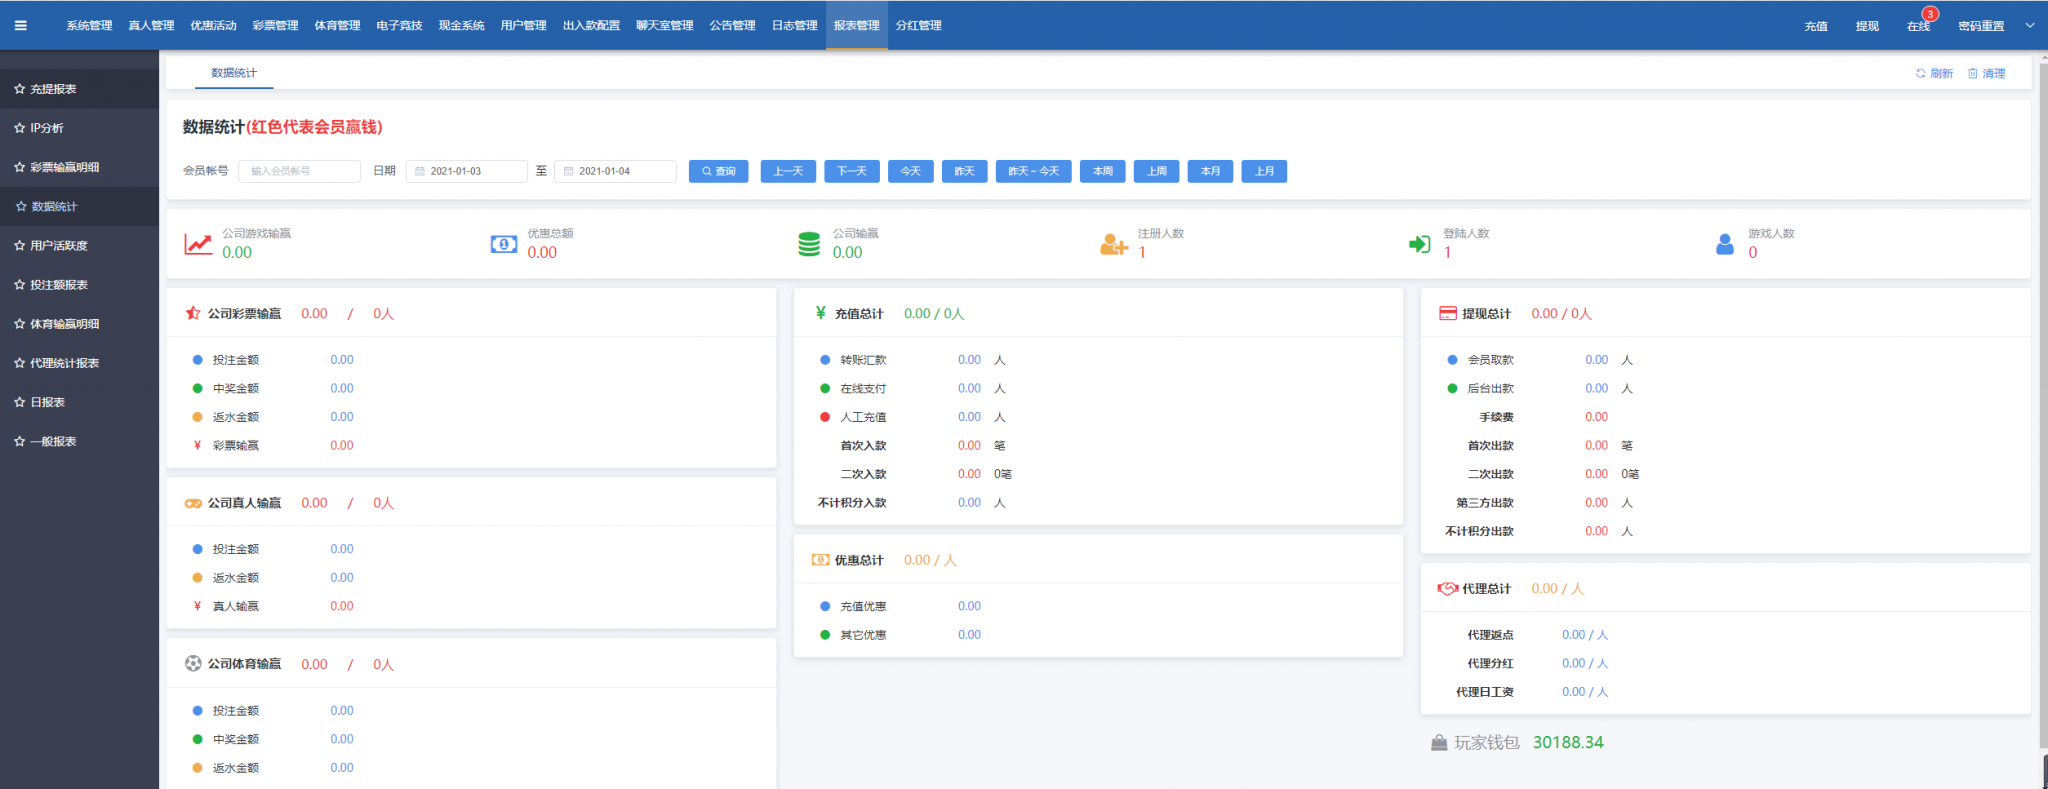This screenshot has width=2048, height=789.
Task: Click the 玩家钱包 wallet icon
Action: pos(1439,742)
